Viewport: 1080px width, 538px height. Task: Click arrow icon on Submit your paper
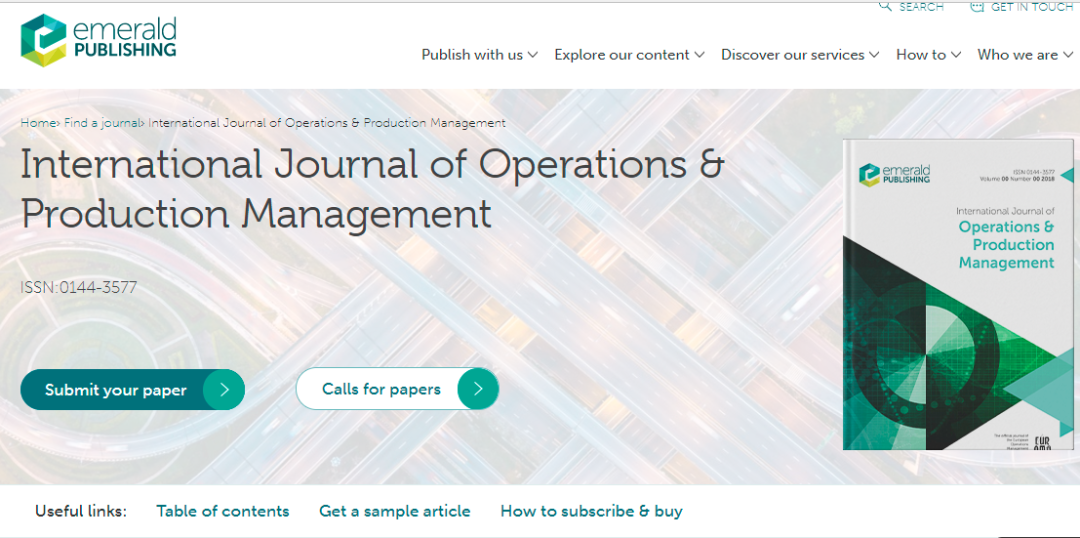click(224, 390)
